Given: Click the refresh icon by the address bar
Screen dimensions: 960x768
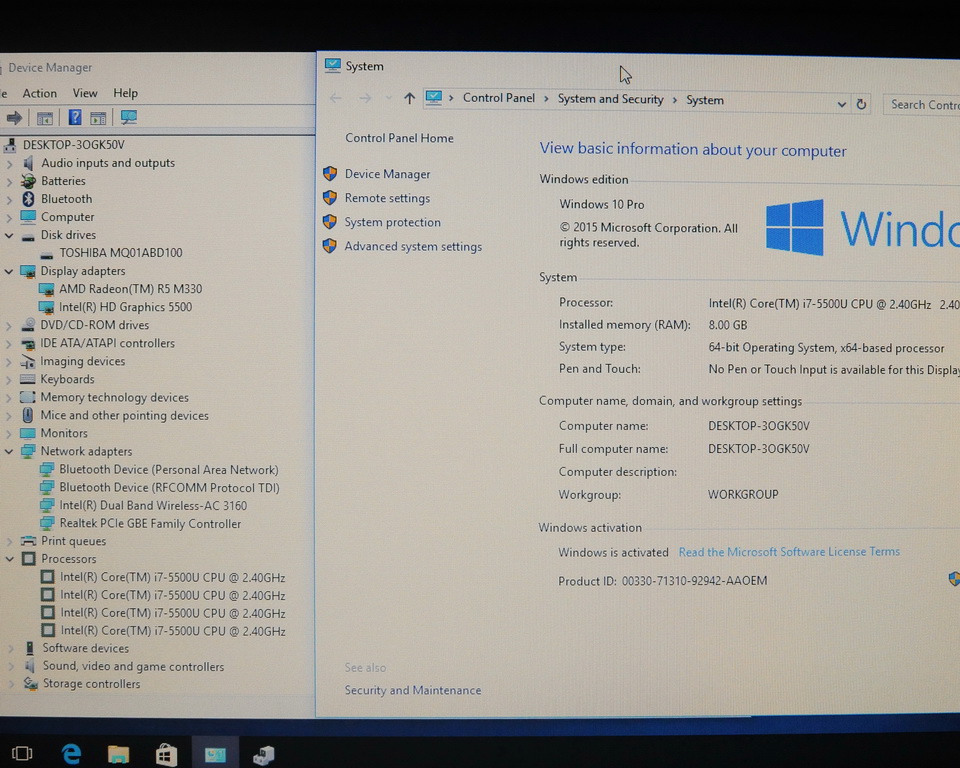Looking at the screenshot, I should coord(861,104).
